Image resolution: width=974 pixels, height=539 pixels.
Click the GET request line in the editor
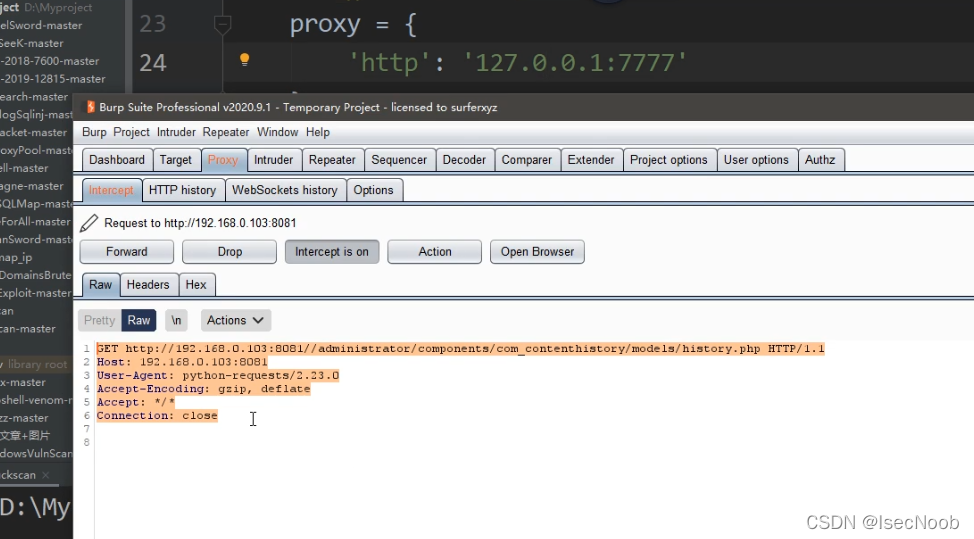pyautogui.click(x=460, y=348)
